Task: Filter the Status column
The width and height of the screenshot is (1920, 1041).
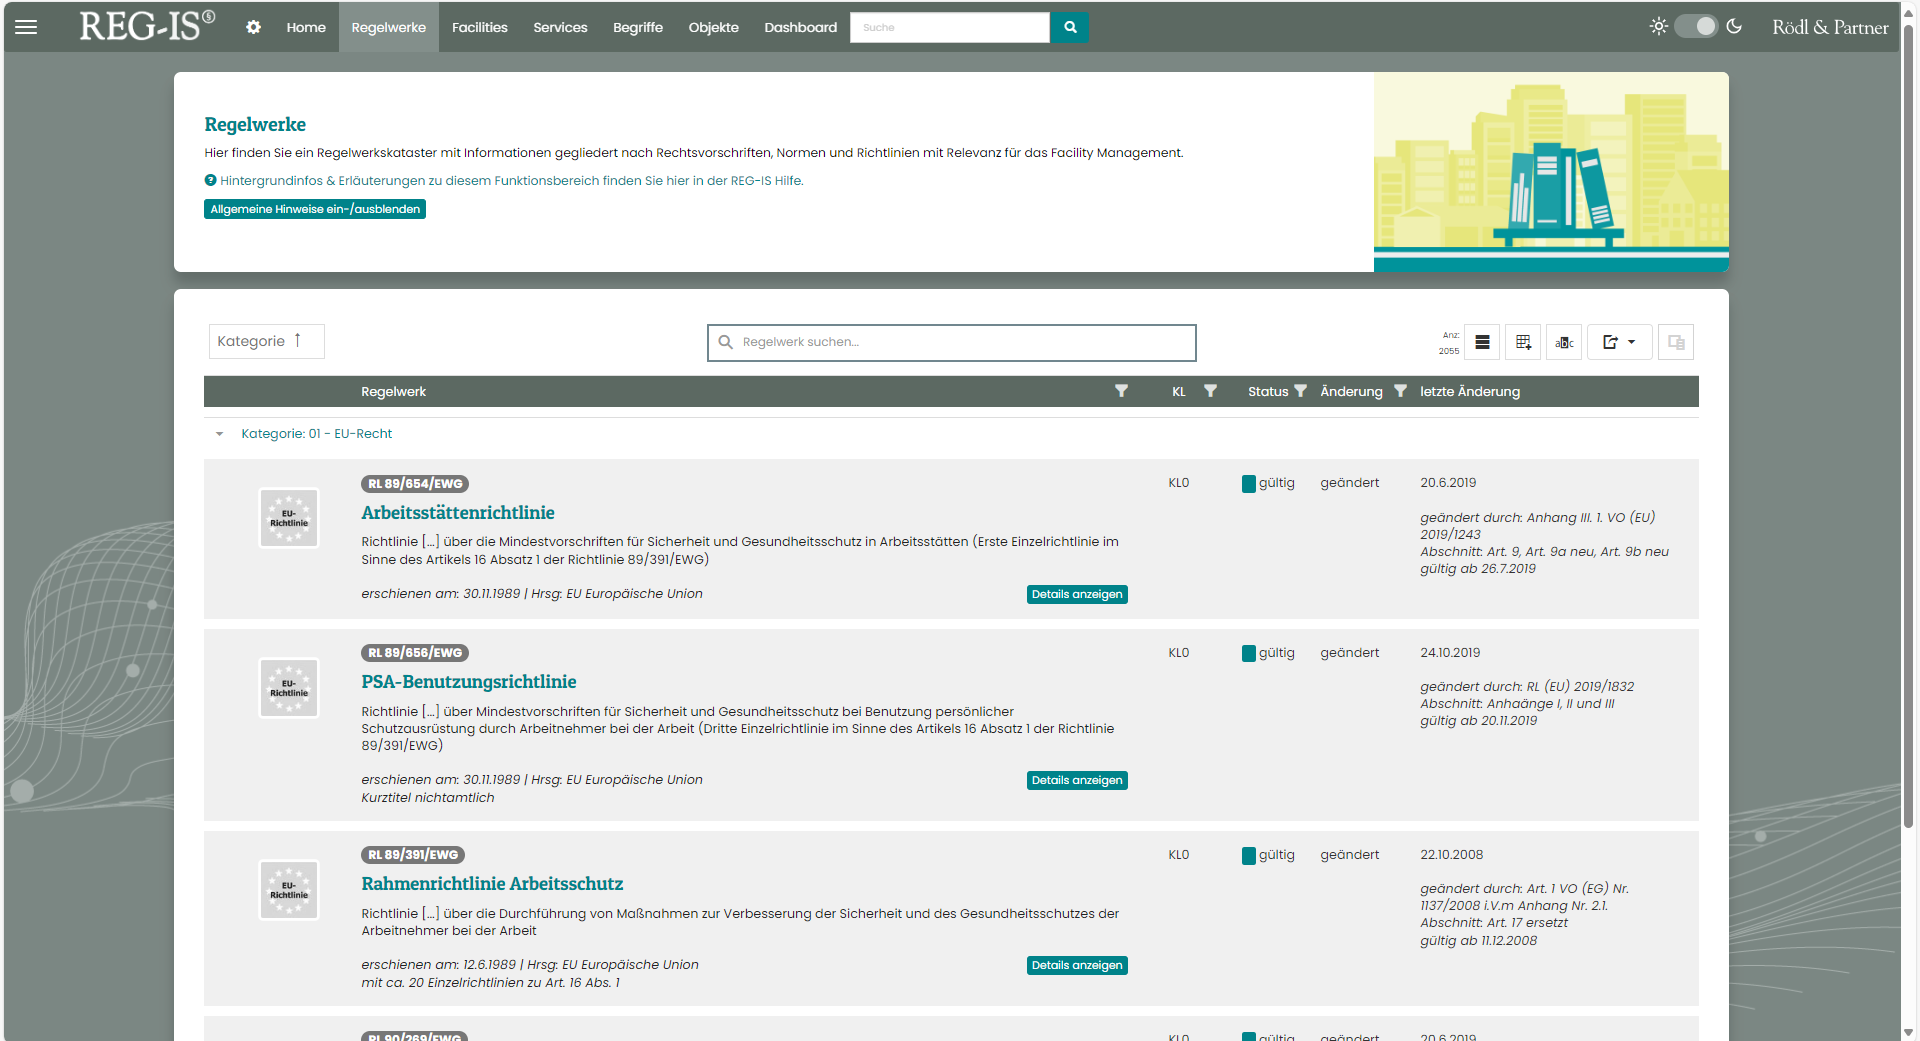Action: [x=1300, y=391]
